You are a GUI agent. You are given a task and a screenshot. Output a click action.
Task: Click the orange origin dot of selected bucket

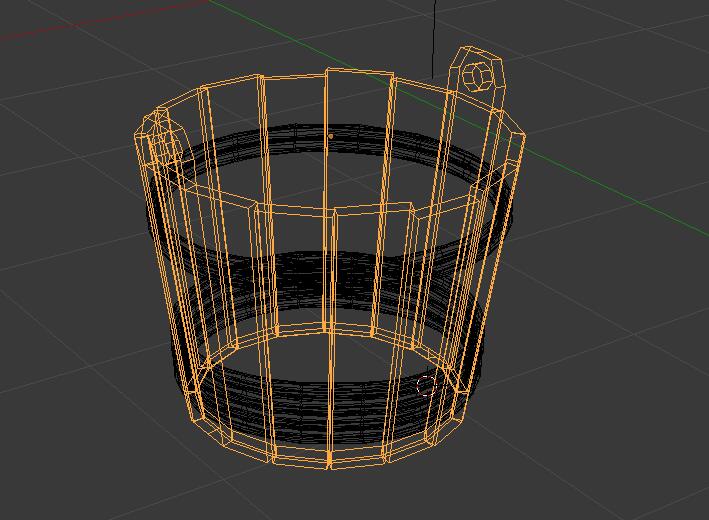click(x=331, y=136)
